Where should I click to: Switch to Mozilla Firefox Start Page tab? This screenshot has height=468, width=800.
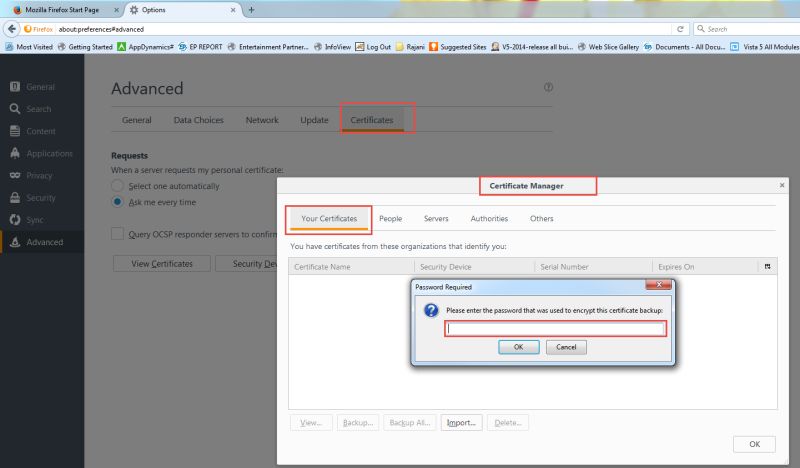tap(62, 10)
